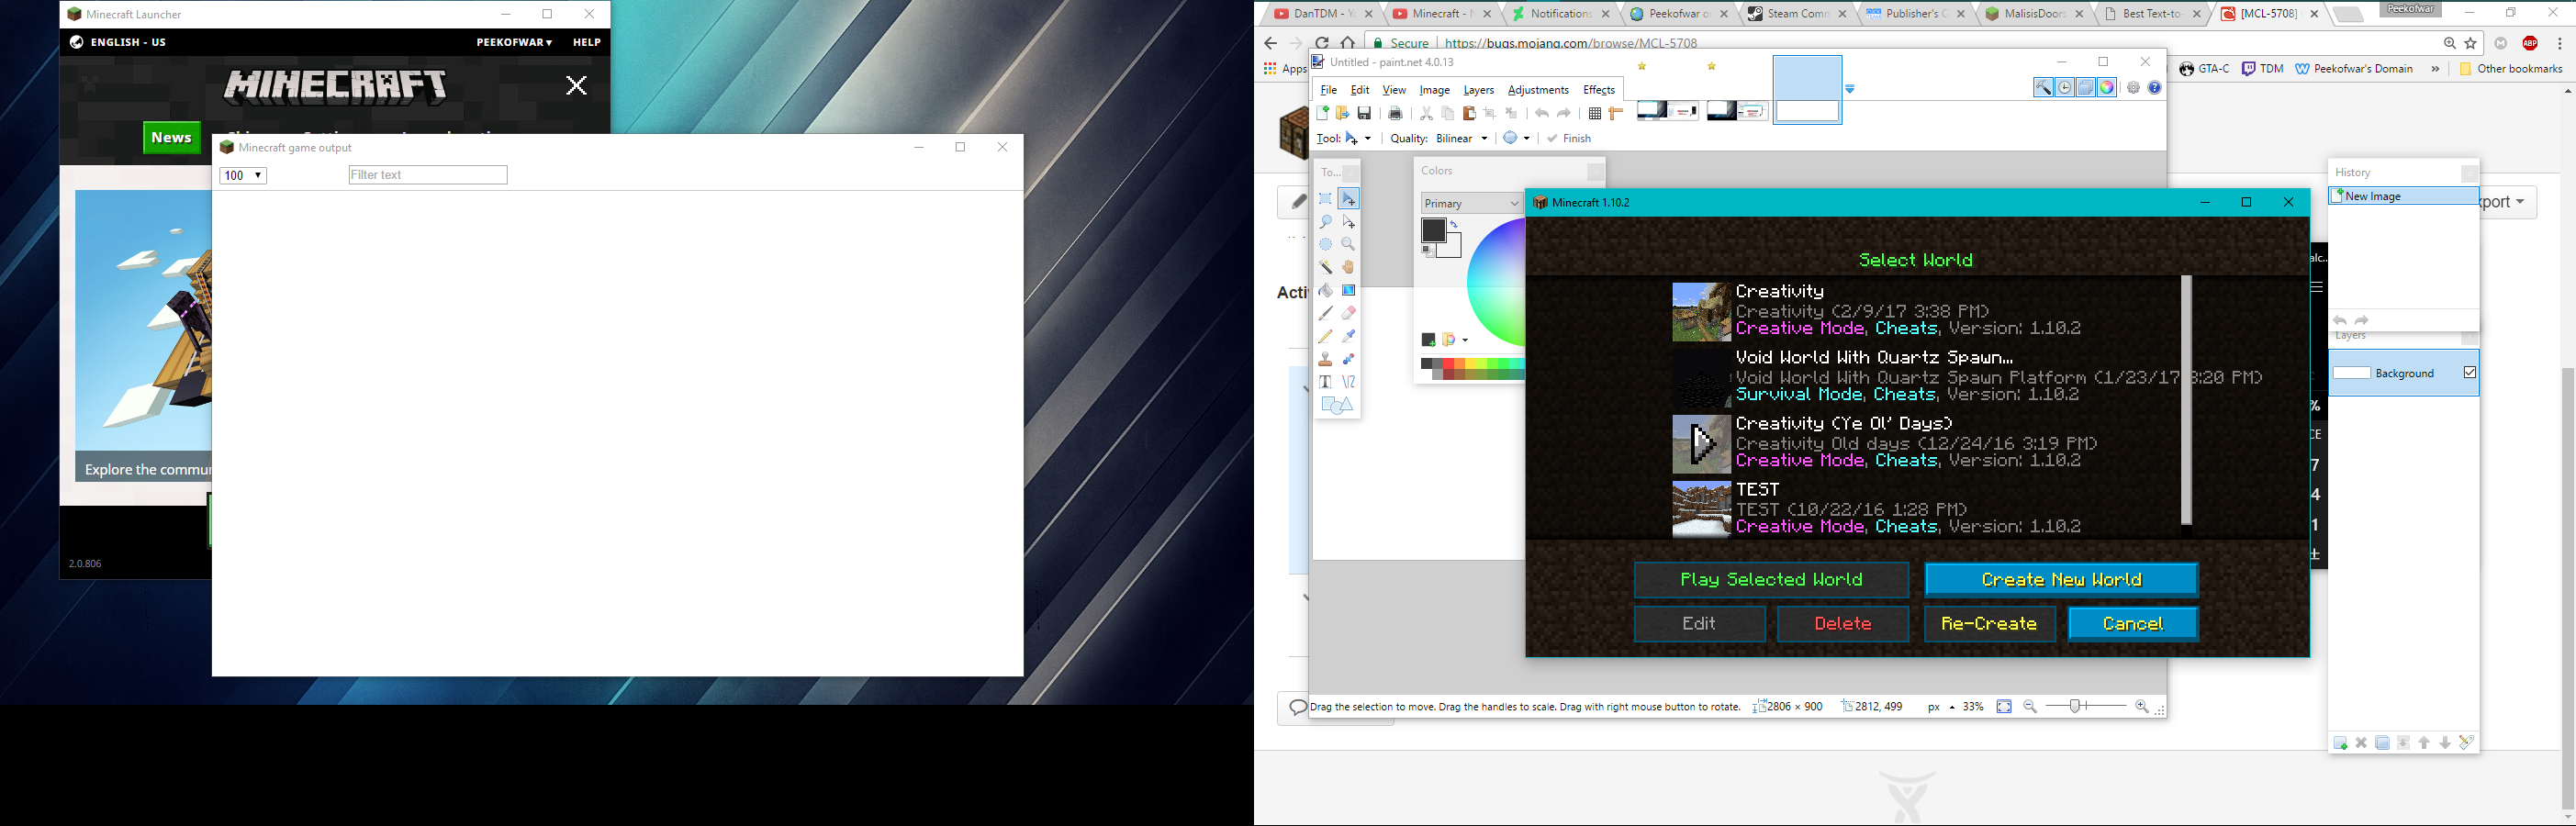Click the Save icon in paint.net toolbar
This screenshot has height=826, width=2576.
1364,113
